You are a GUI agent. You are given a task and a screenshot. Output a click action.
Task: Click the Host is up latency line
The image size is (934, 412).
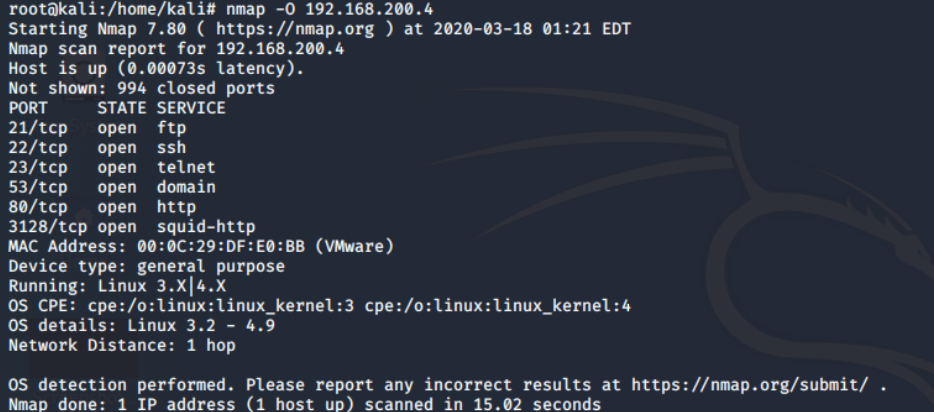[x=156, y=68]
